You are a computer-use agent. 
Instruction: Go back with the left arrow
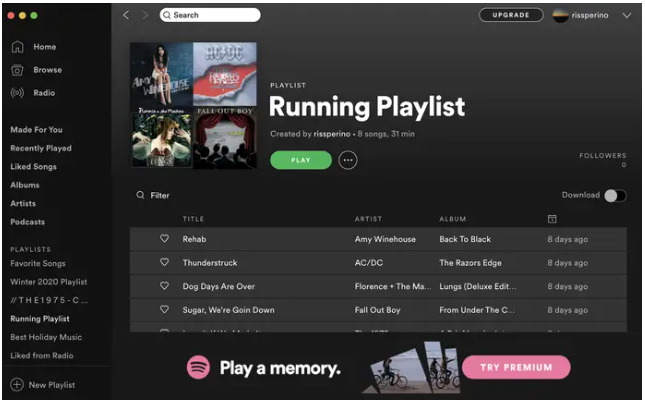(126, 15)
